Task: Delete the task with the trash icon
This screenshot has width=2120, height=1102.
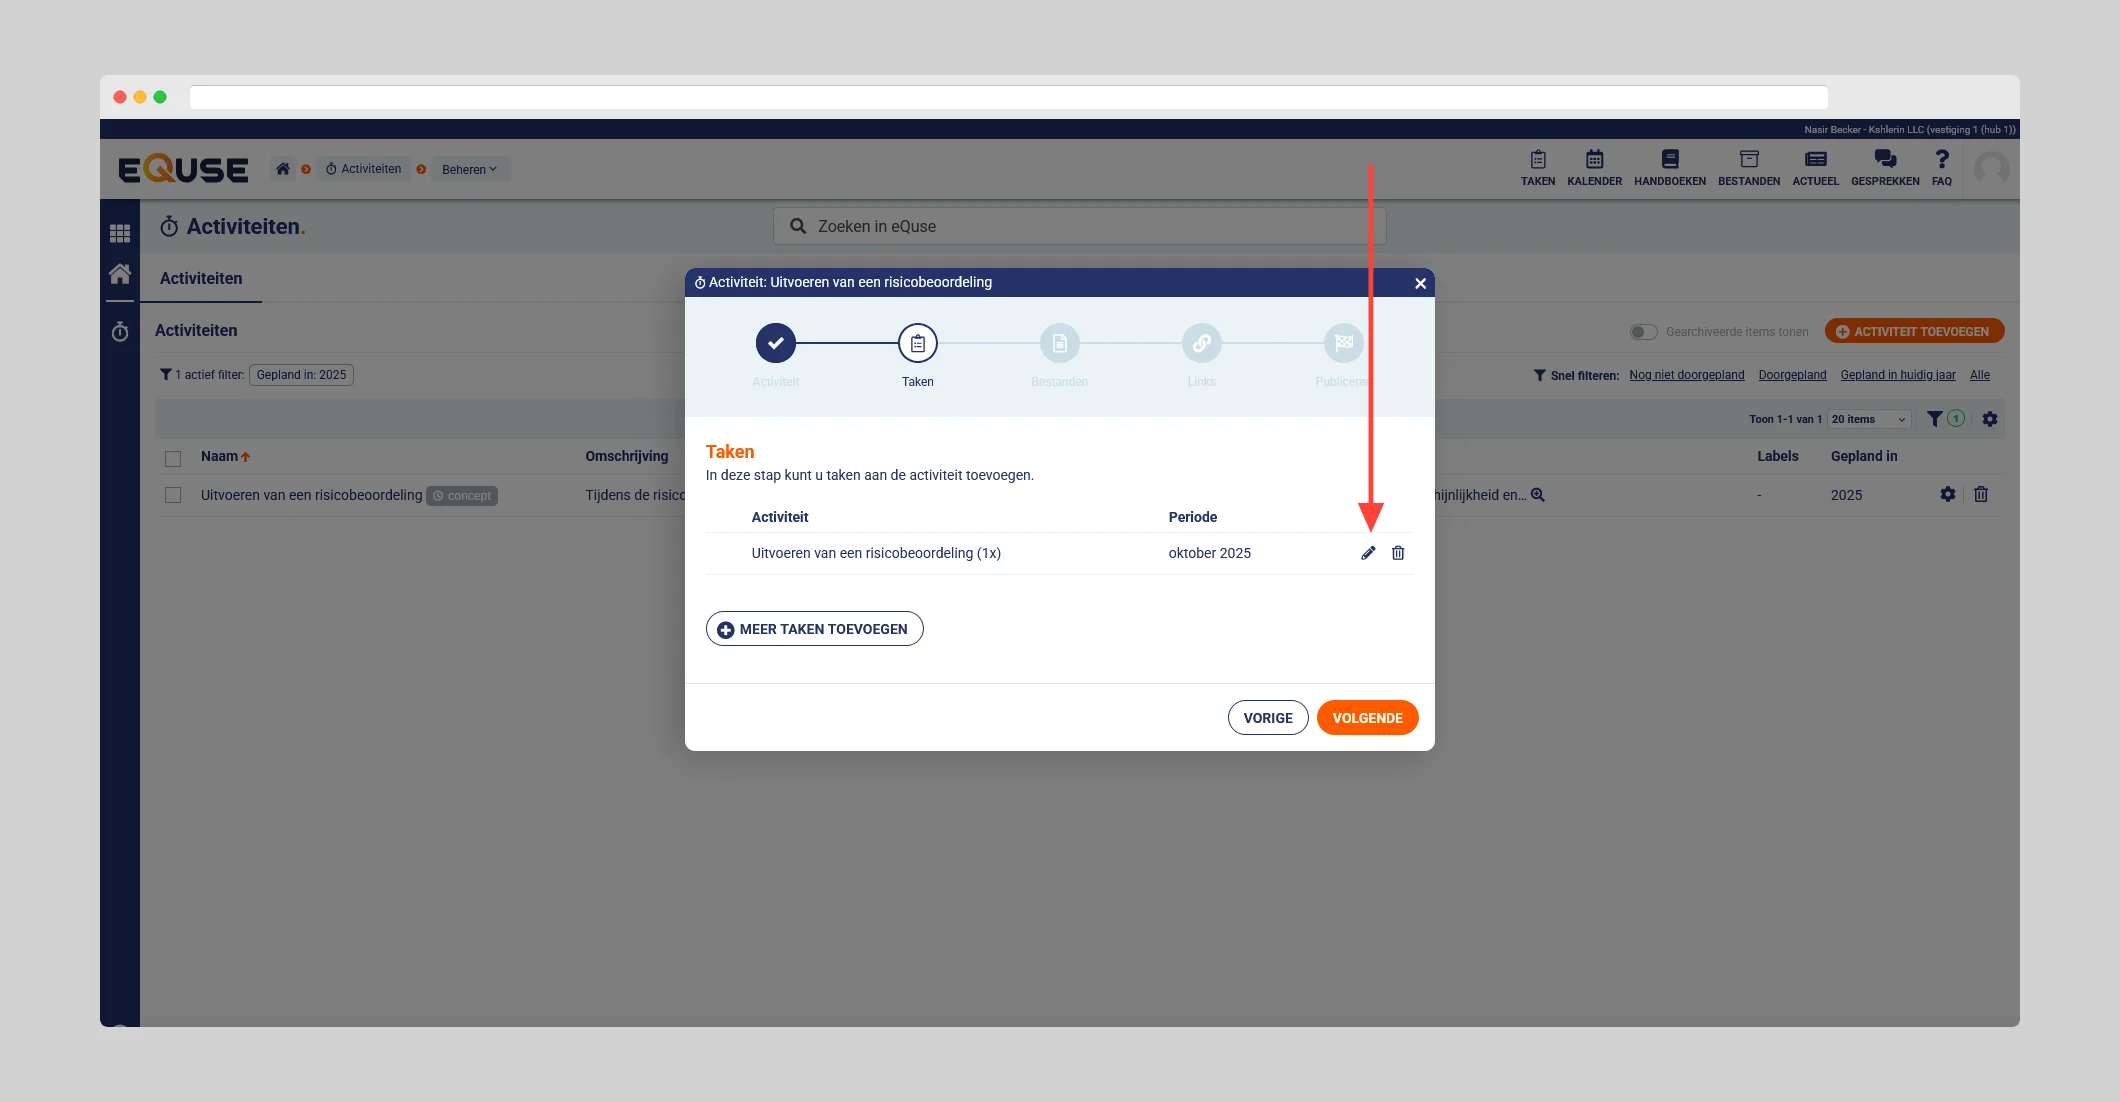Action: click(1398, 553)
